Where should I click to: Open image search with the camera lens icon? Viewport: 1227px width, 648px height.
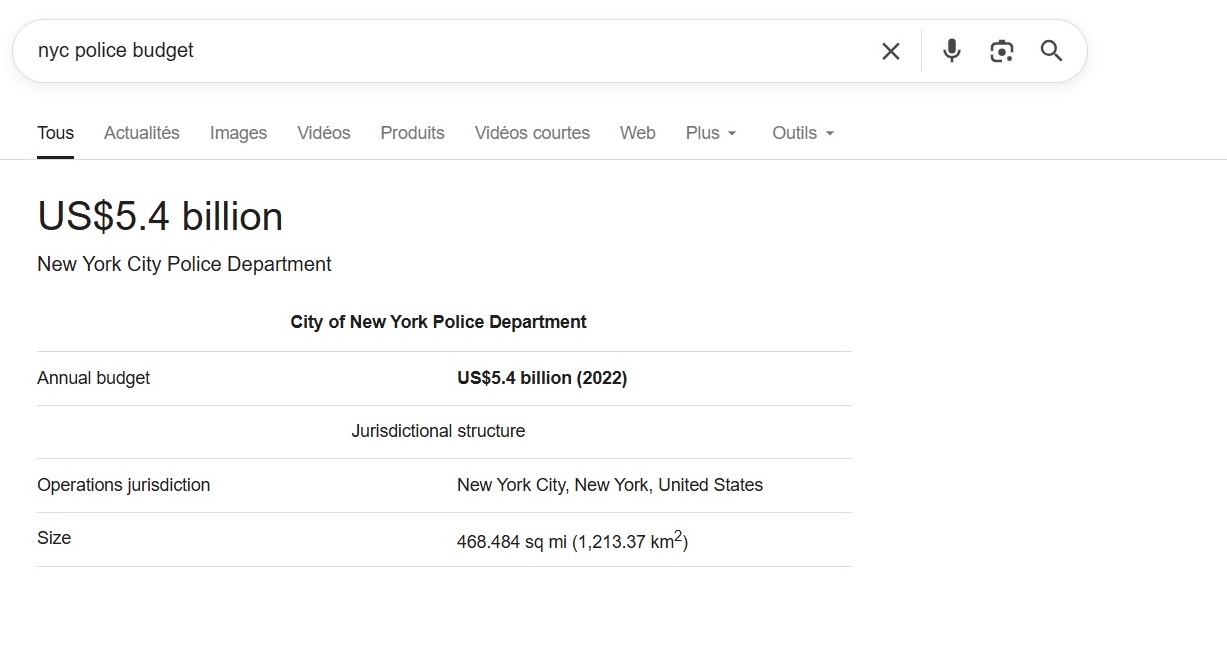[x=1001, y=51]
